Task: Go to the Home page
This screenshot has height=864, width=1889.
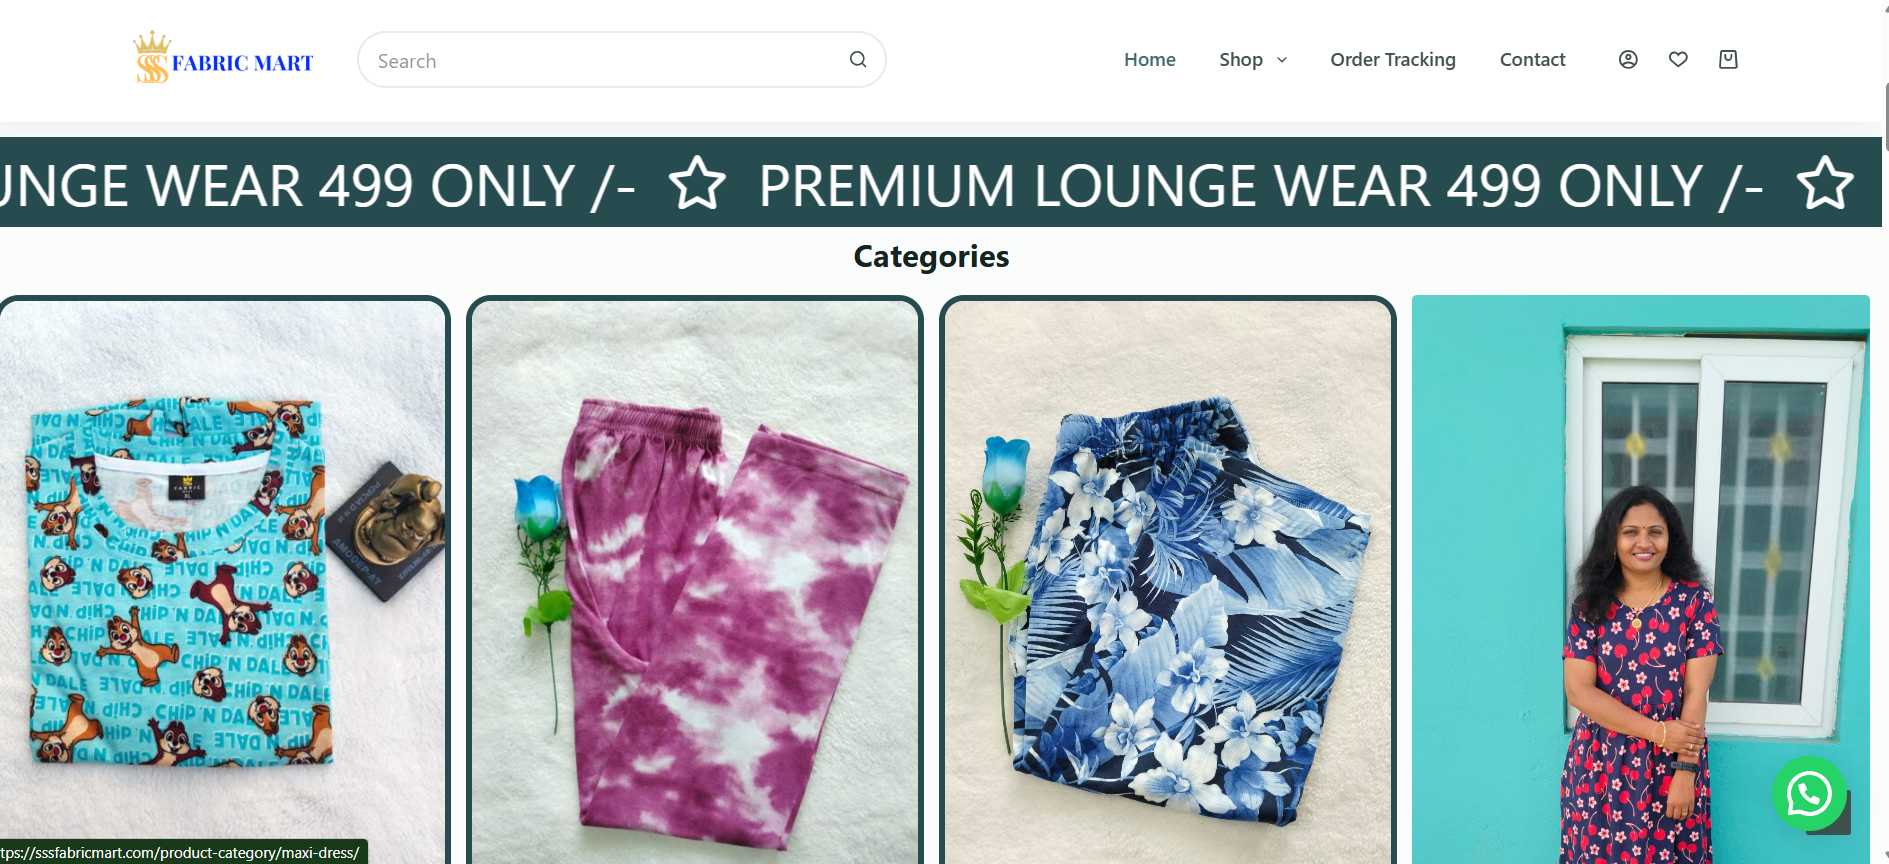Action: 1149,60
